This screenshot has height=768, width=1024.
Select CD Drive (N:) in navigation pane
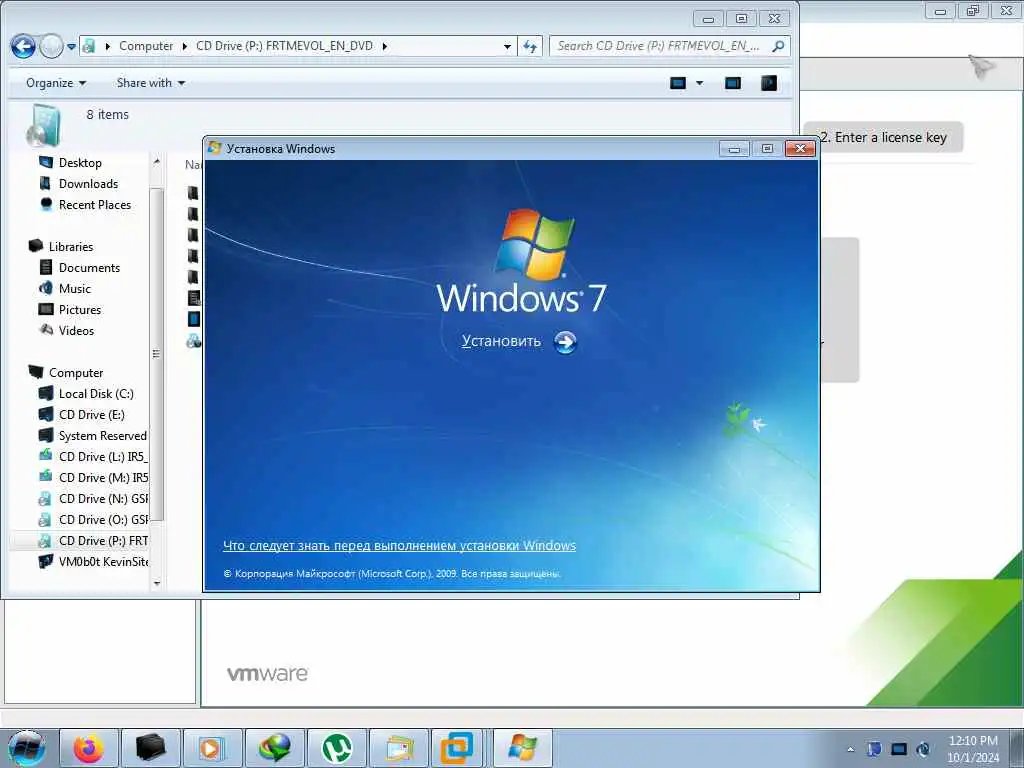(103, 499)
